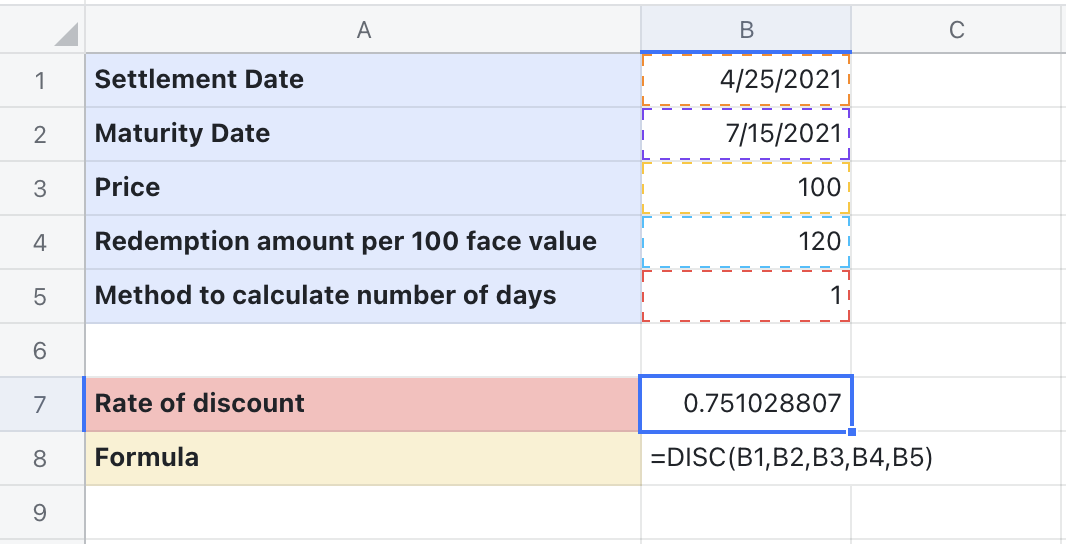This screenshot has width=1066, height=544.
Task: Click 'Method to calculate number of days' cell
Action: [363, 296]
